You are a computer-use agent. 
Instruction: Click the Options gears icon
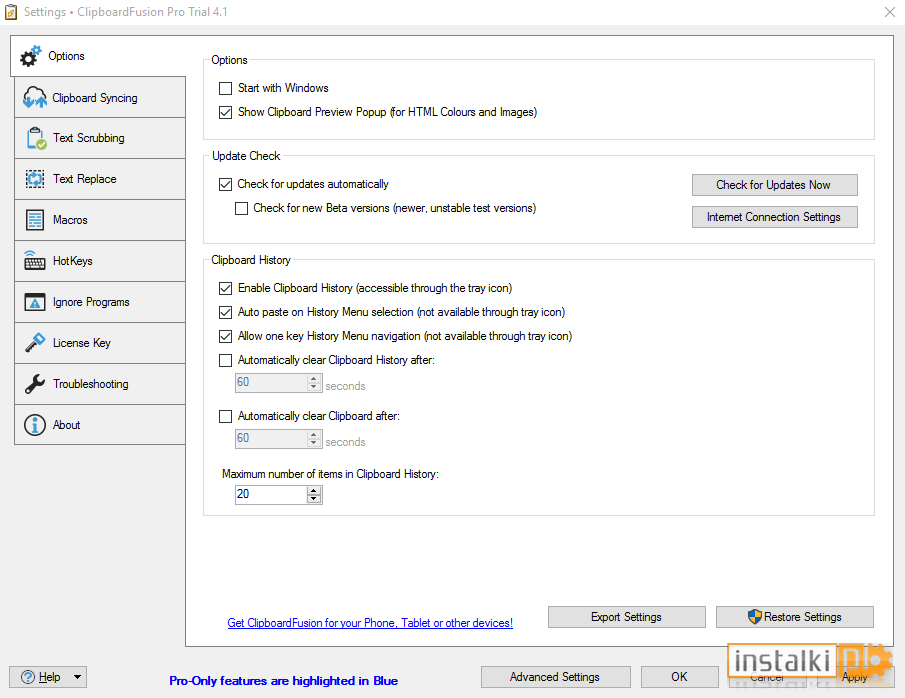click(x=31, y=56)
